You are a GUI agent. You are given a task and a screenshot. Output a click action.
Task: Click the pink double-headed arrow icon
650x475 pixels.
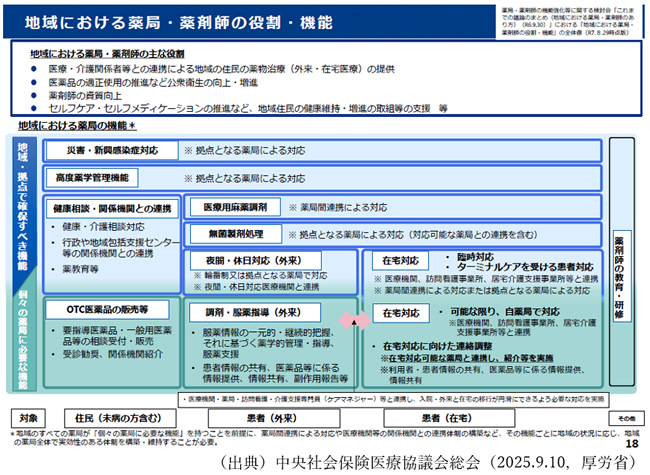tap(352, 320)
